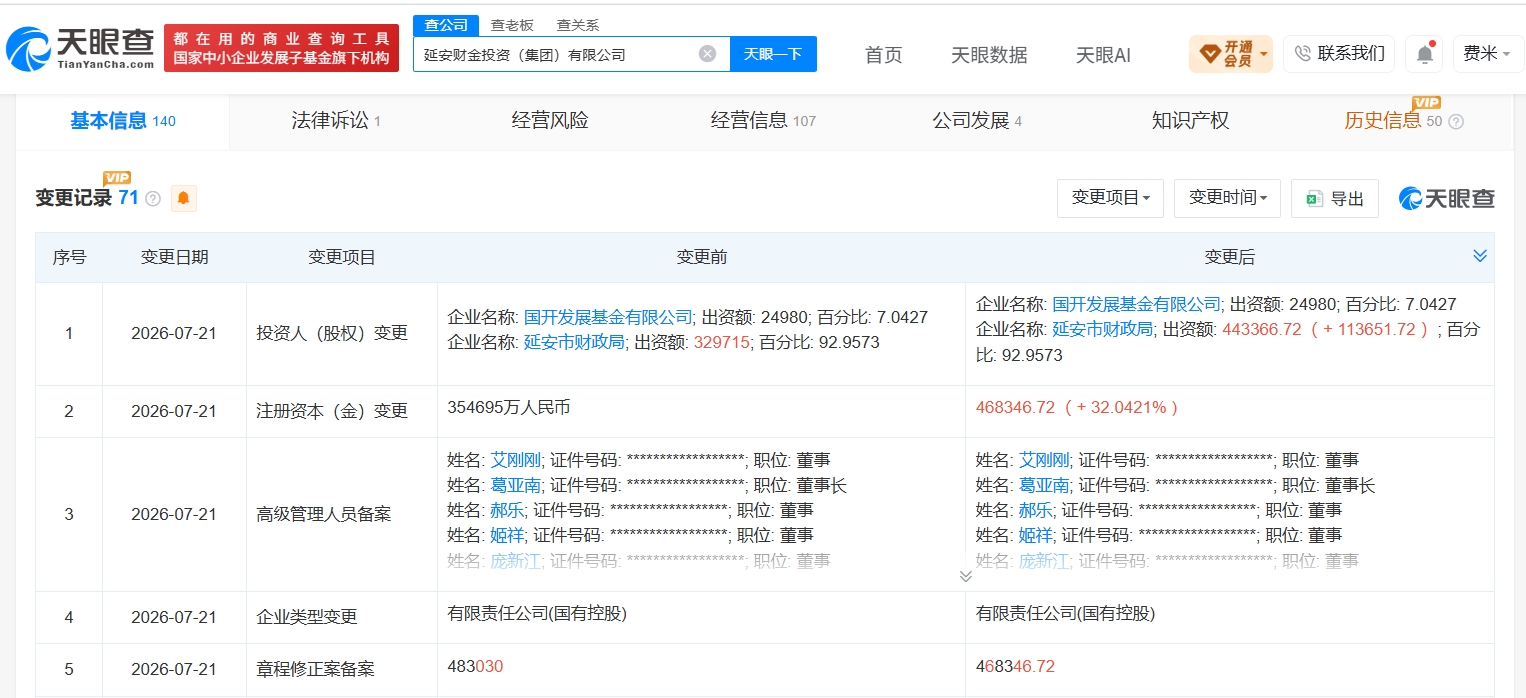
Task: Open the 开通会员 dropdown
Action: [1231, 54]
